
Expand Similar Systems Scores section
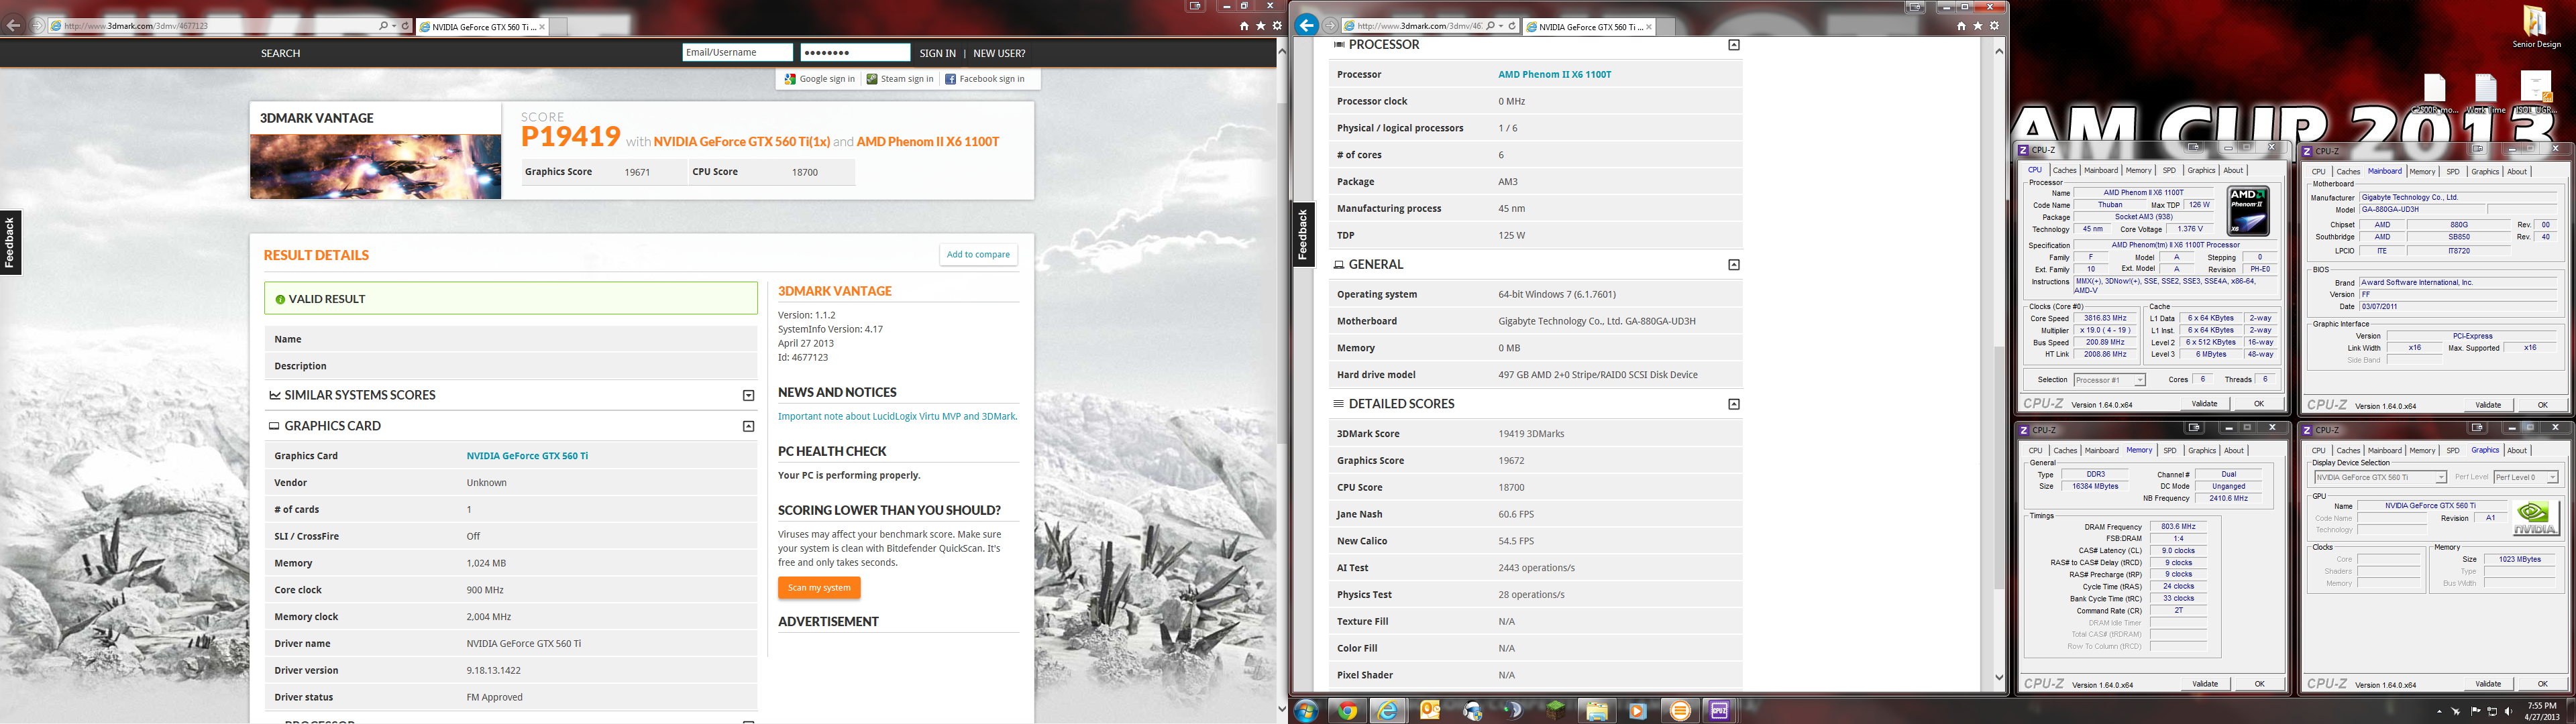click(748, 395)
